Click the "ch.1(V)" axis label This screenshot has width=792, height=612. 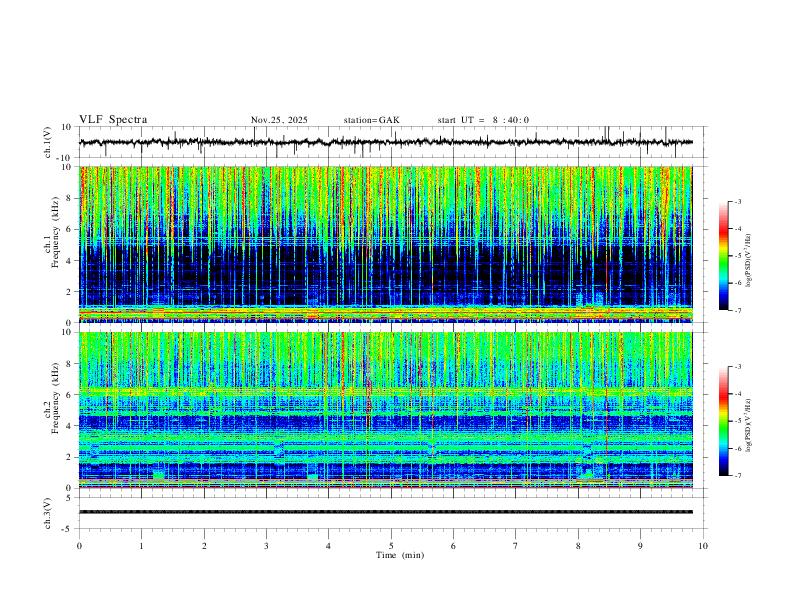click(48, 142)
